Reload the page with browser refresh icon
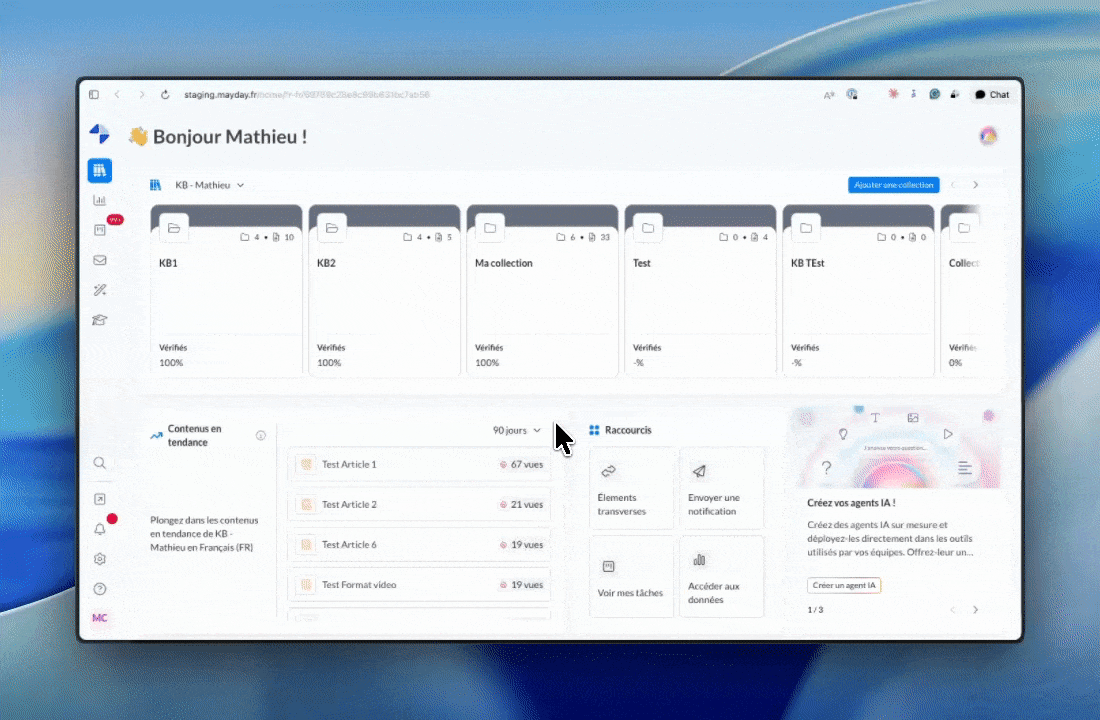Viewport: 1100px width, 720px height. pos(165,95)
